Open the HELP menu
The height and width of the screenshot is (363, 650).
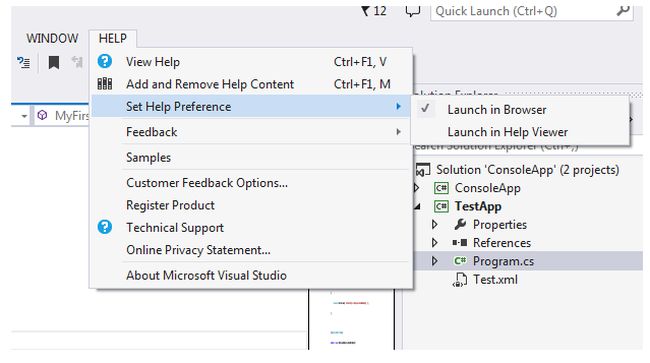pos(112,39)
